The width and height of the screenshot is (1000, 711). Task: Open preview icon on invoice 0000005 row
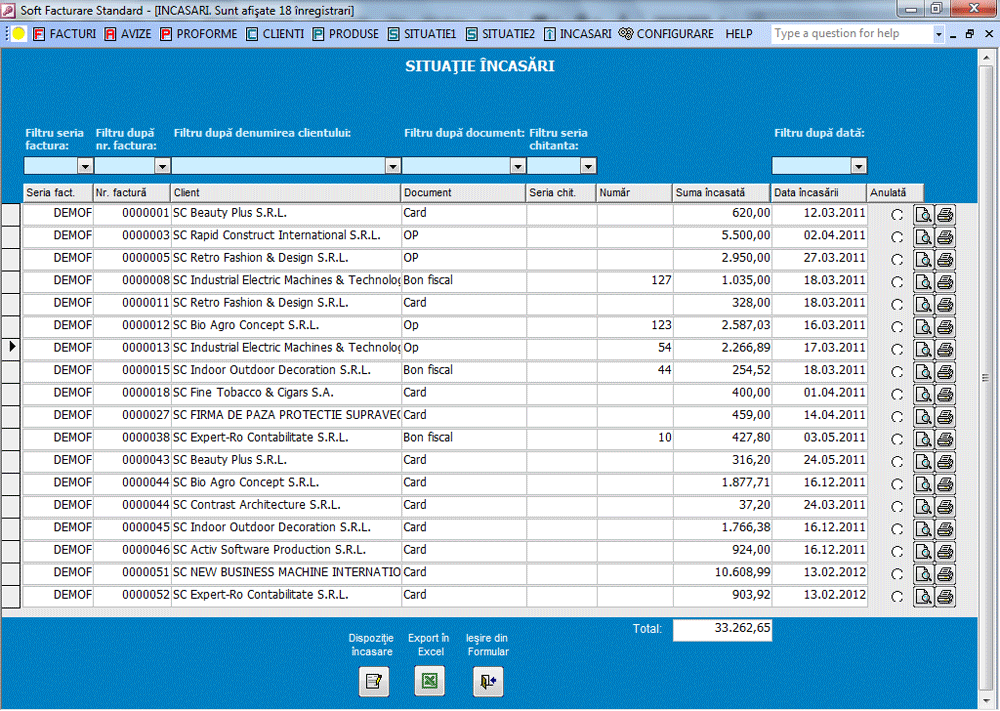coord(923,260)
